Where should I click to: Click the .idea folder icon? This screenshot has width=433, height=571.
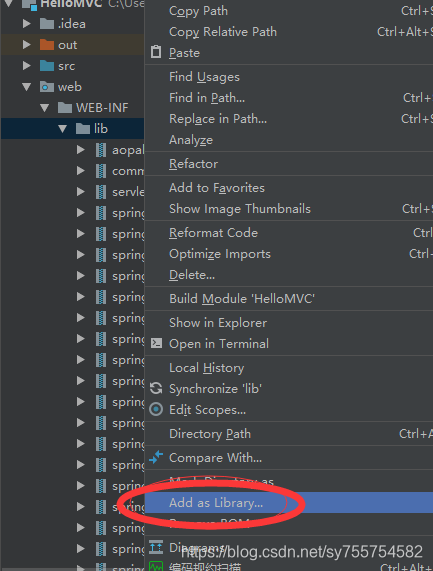[47, 24]
